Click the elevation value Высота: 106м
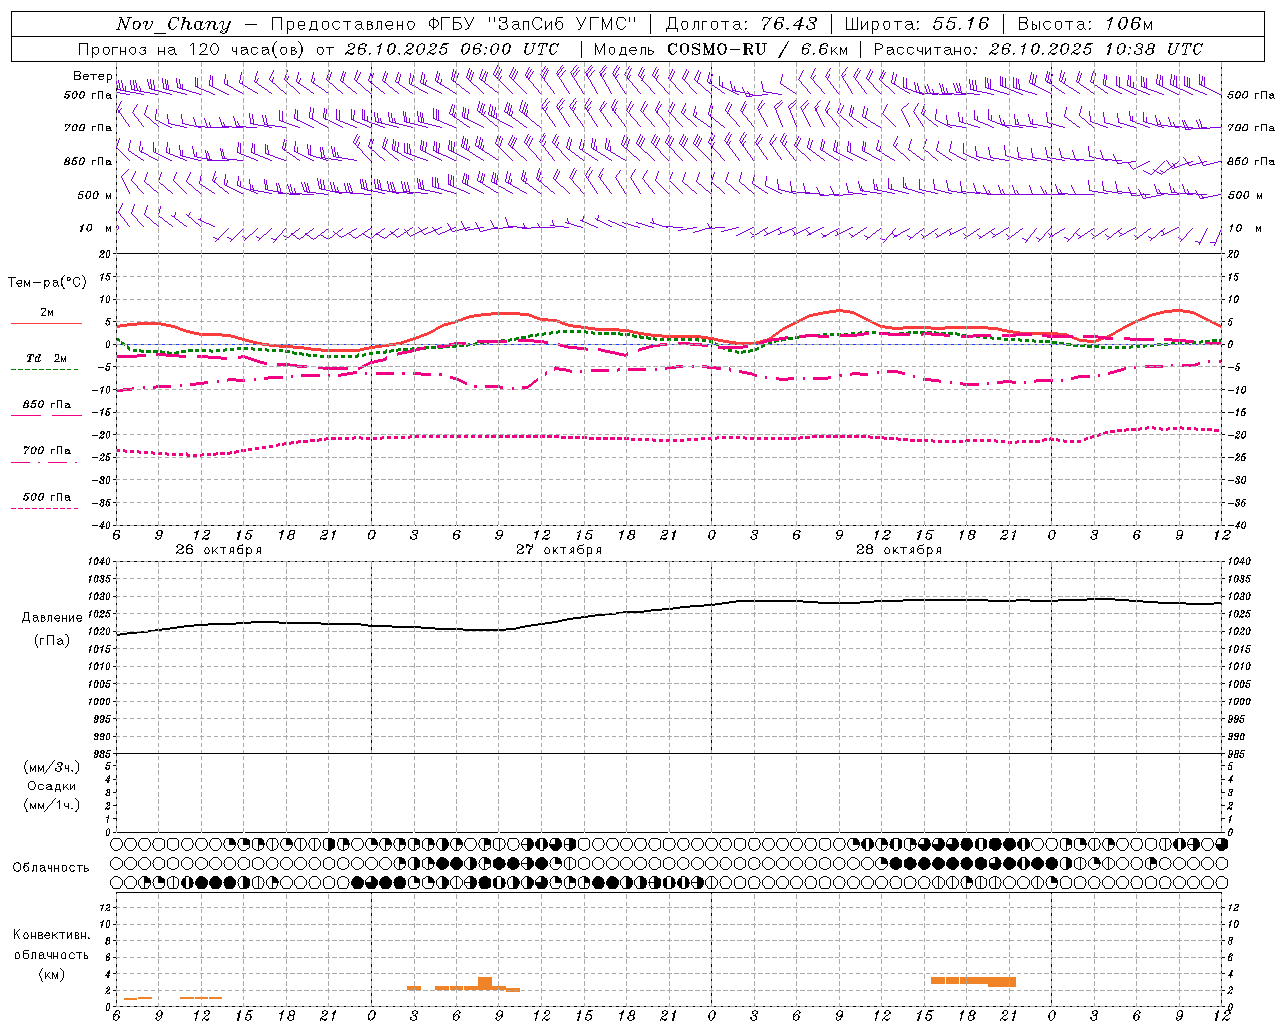 tap(1085, 24)
